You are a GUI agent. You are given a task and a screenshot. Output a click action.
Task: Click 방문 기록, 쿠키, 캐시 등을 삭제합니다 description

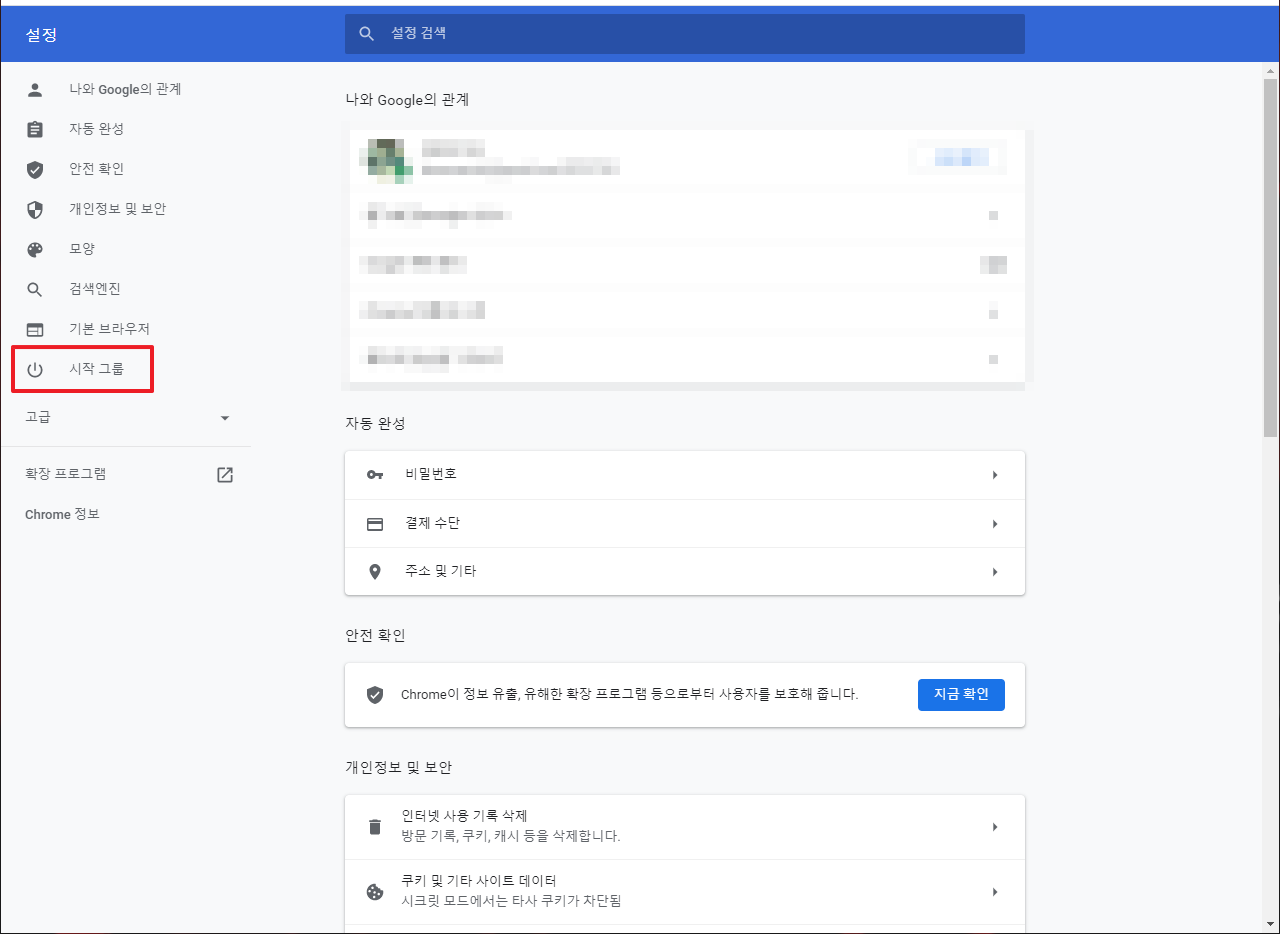[511, 836]
